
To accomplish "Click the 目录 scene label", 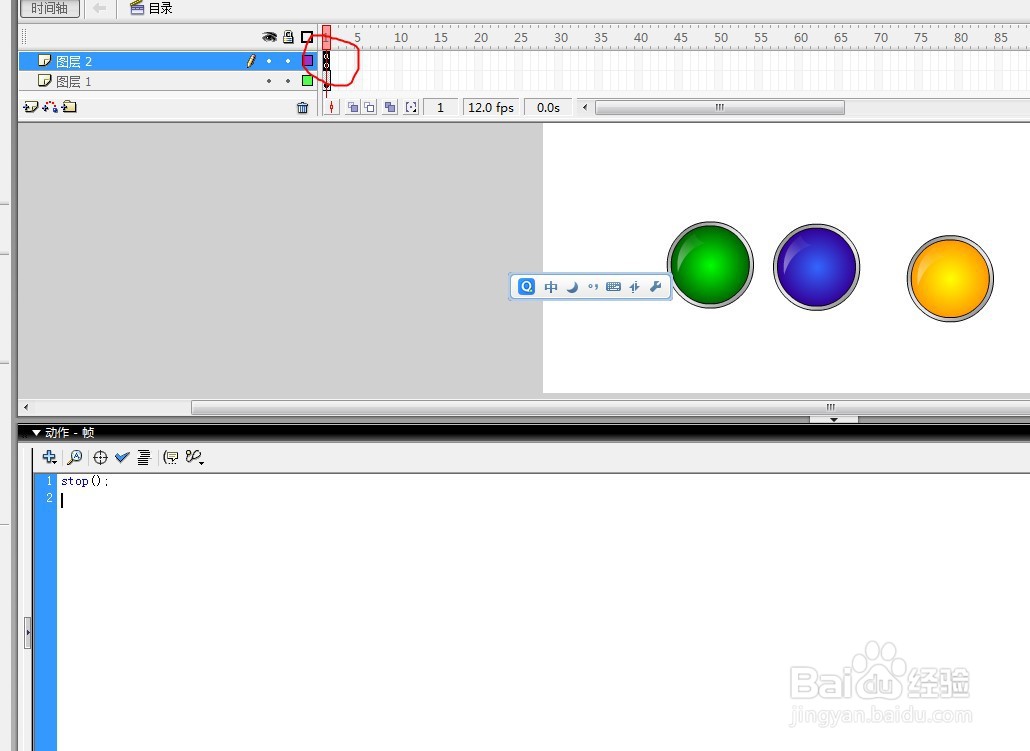I will tap(160, 8).
